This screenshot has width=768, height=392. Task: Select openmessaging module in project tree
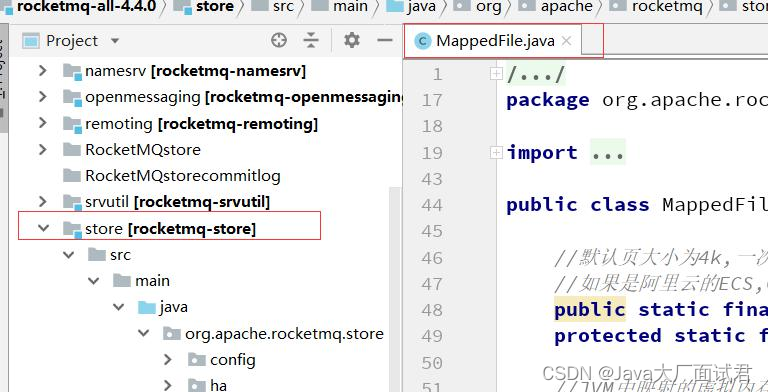243,97
